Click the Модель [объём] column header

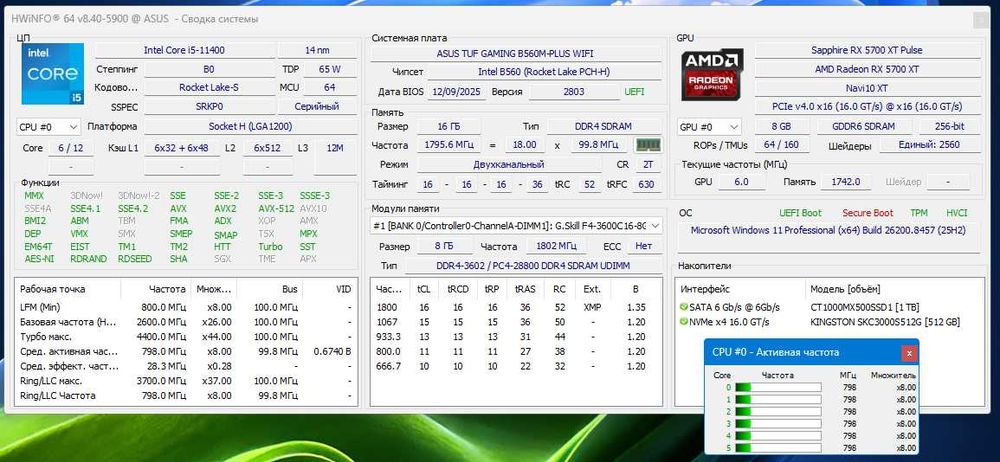(x=845, y=289)
